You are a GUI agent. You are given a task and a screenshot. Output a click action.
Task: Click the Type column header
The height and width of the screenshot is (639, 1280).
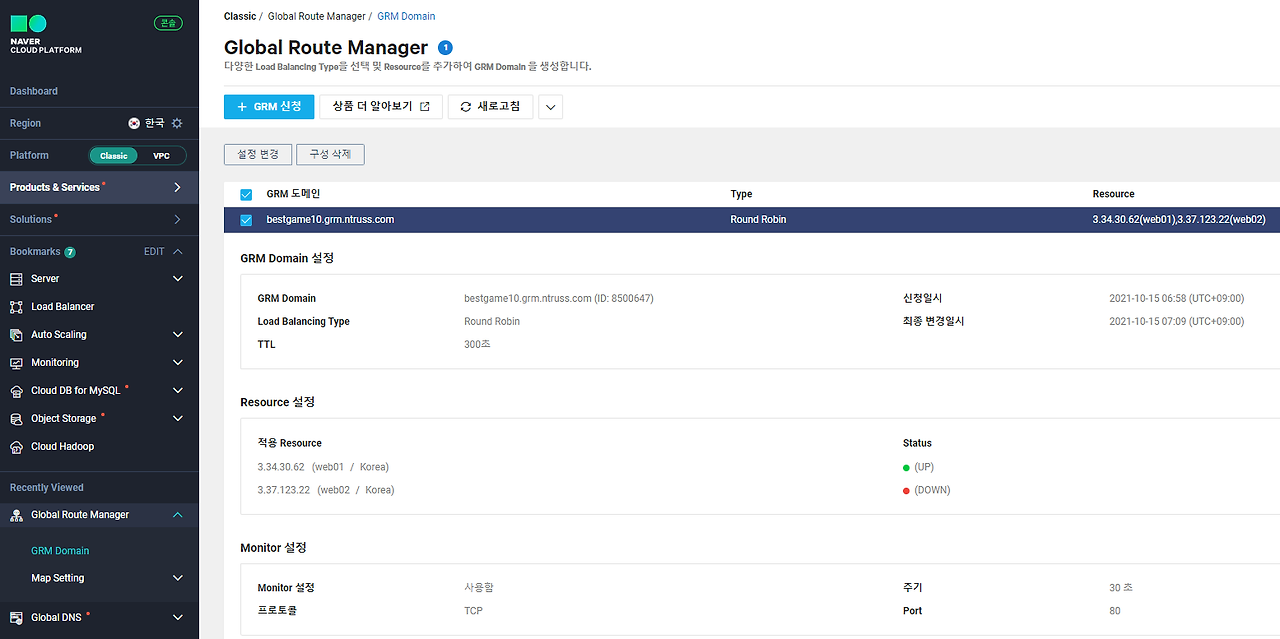pos(741,194)
